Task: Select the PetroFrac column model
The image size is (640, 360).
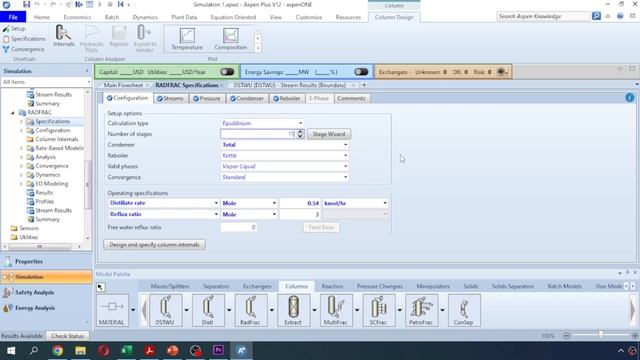Action: point(421,310)
